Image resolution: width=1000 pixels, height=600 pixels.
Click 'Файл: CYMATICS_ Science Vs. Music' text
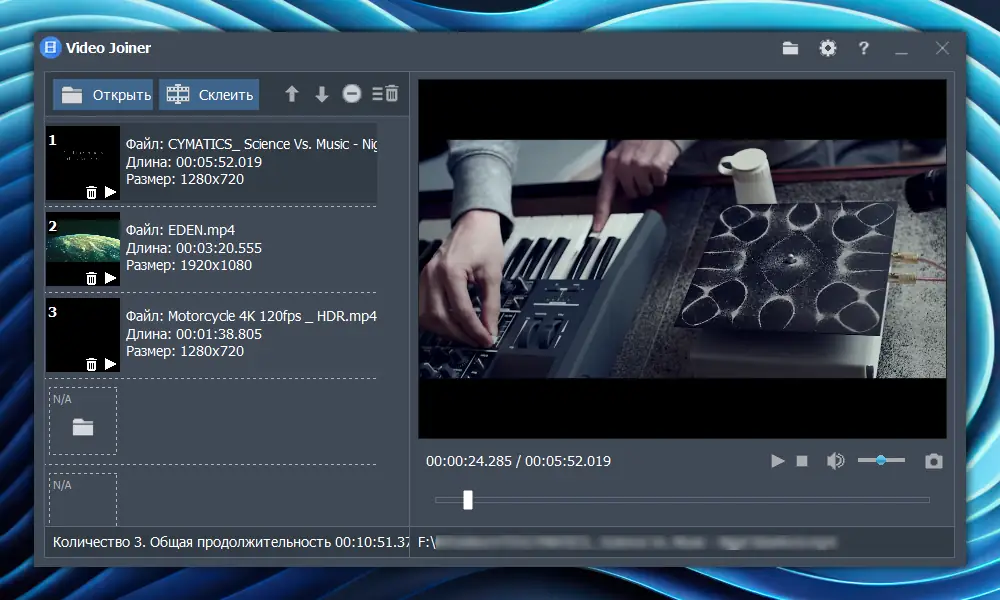[x=251, y=144]
